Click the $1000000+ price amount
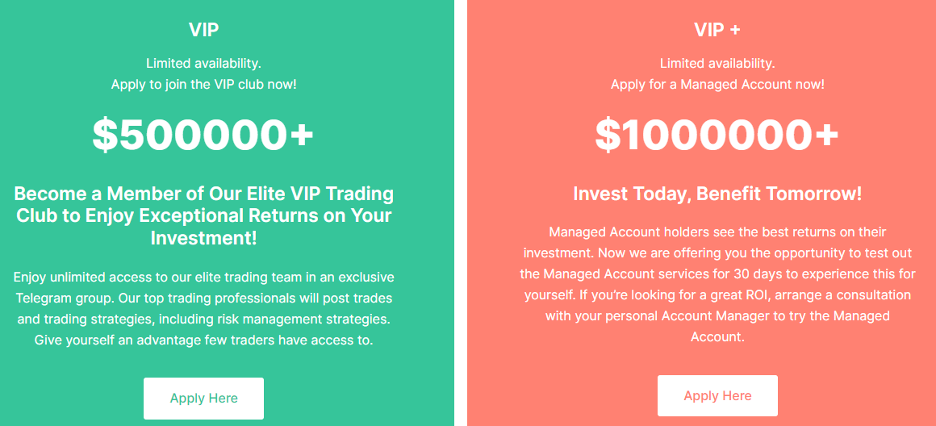Screen dimensions: 936x426 pos(718,134)
